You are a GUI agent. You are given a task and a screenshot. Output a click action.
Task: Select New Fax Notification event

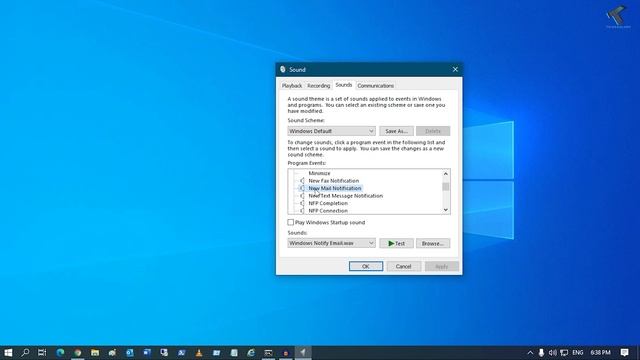click(334, 181)
